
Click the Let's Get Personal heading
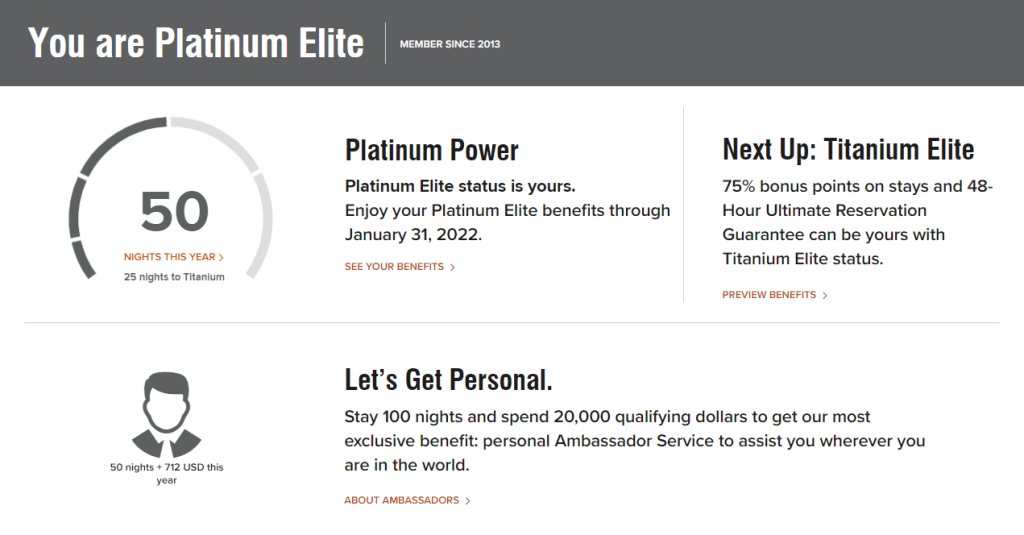click(x=449, y=380)
